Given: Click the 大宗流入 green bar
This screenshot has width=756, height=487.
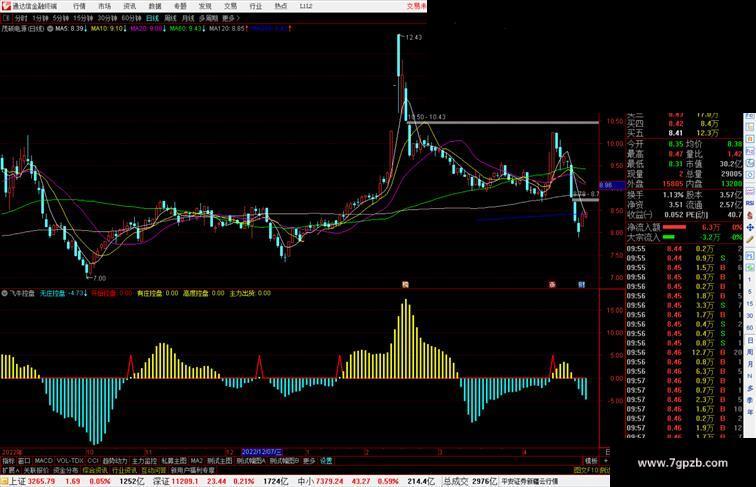Looking at the screenshot, I should click(669, 237).
